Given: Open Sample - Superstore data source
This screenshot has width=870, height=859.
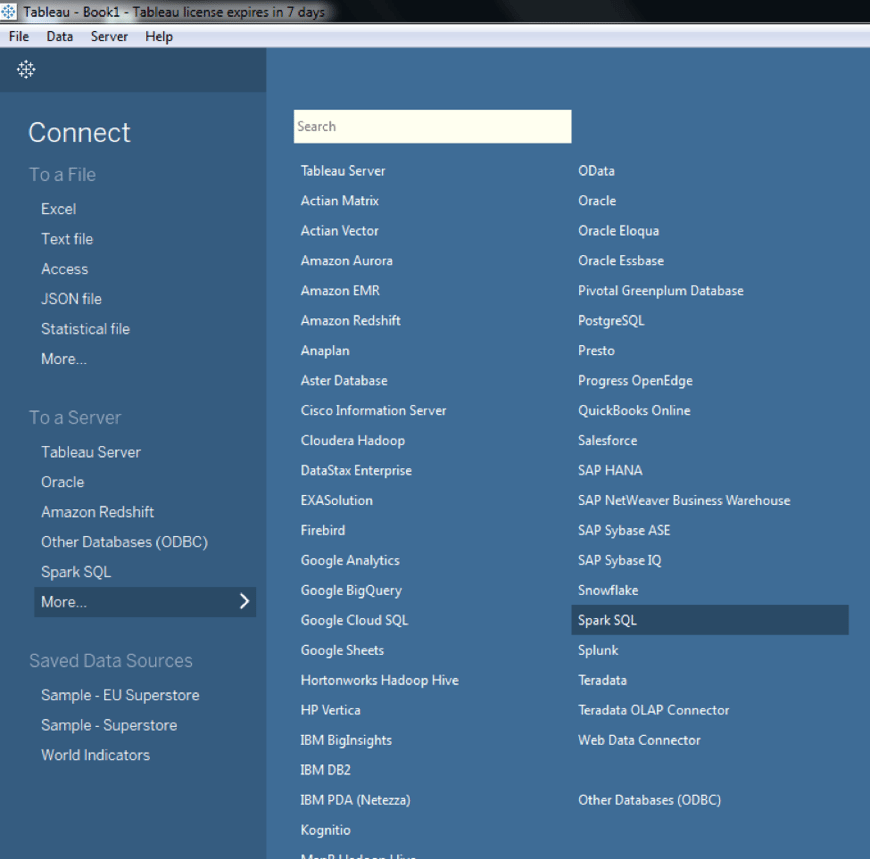Looking at the screenshot, I should pyautogui.click(x=109, y=725).
